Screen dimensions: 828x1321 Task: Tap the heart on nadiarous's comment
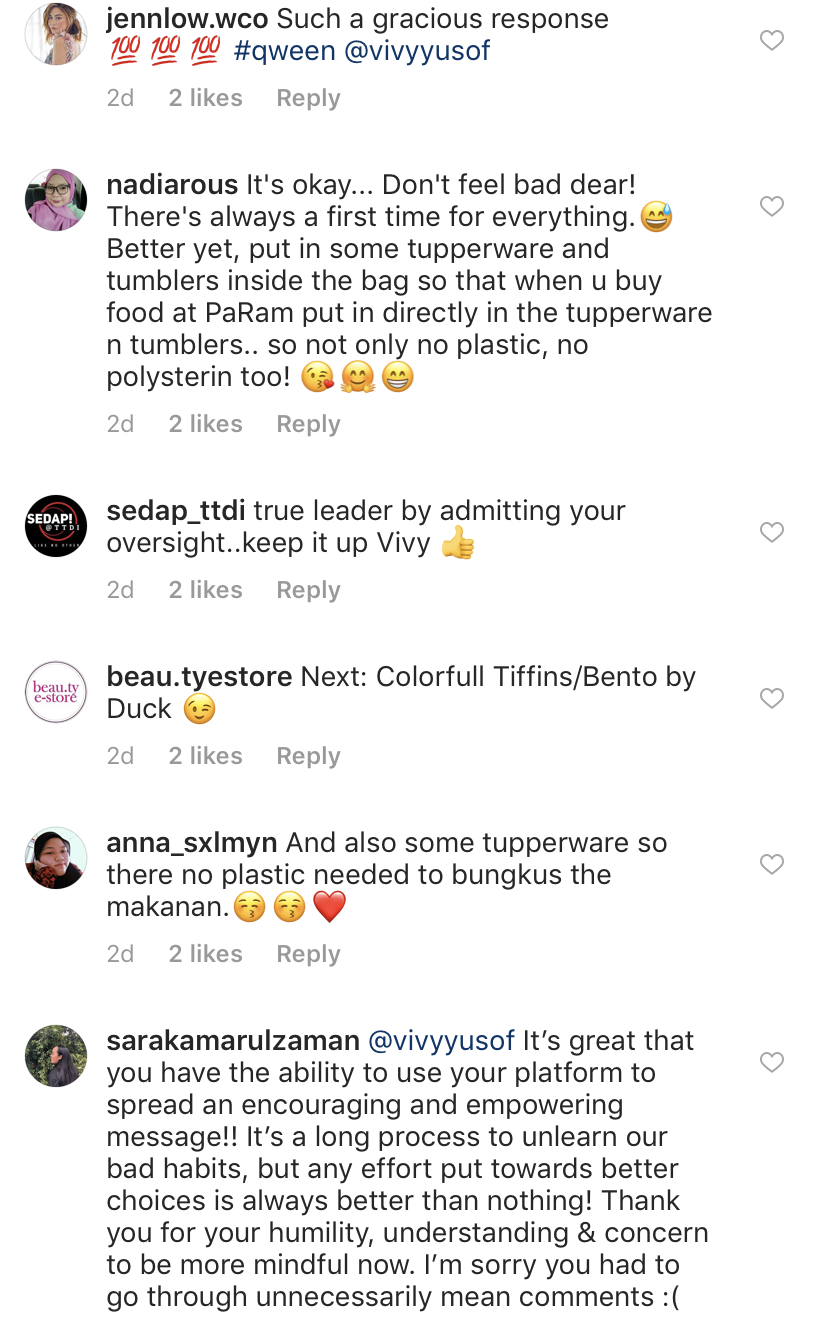[x=771, y=207]
